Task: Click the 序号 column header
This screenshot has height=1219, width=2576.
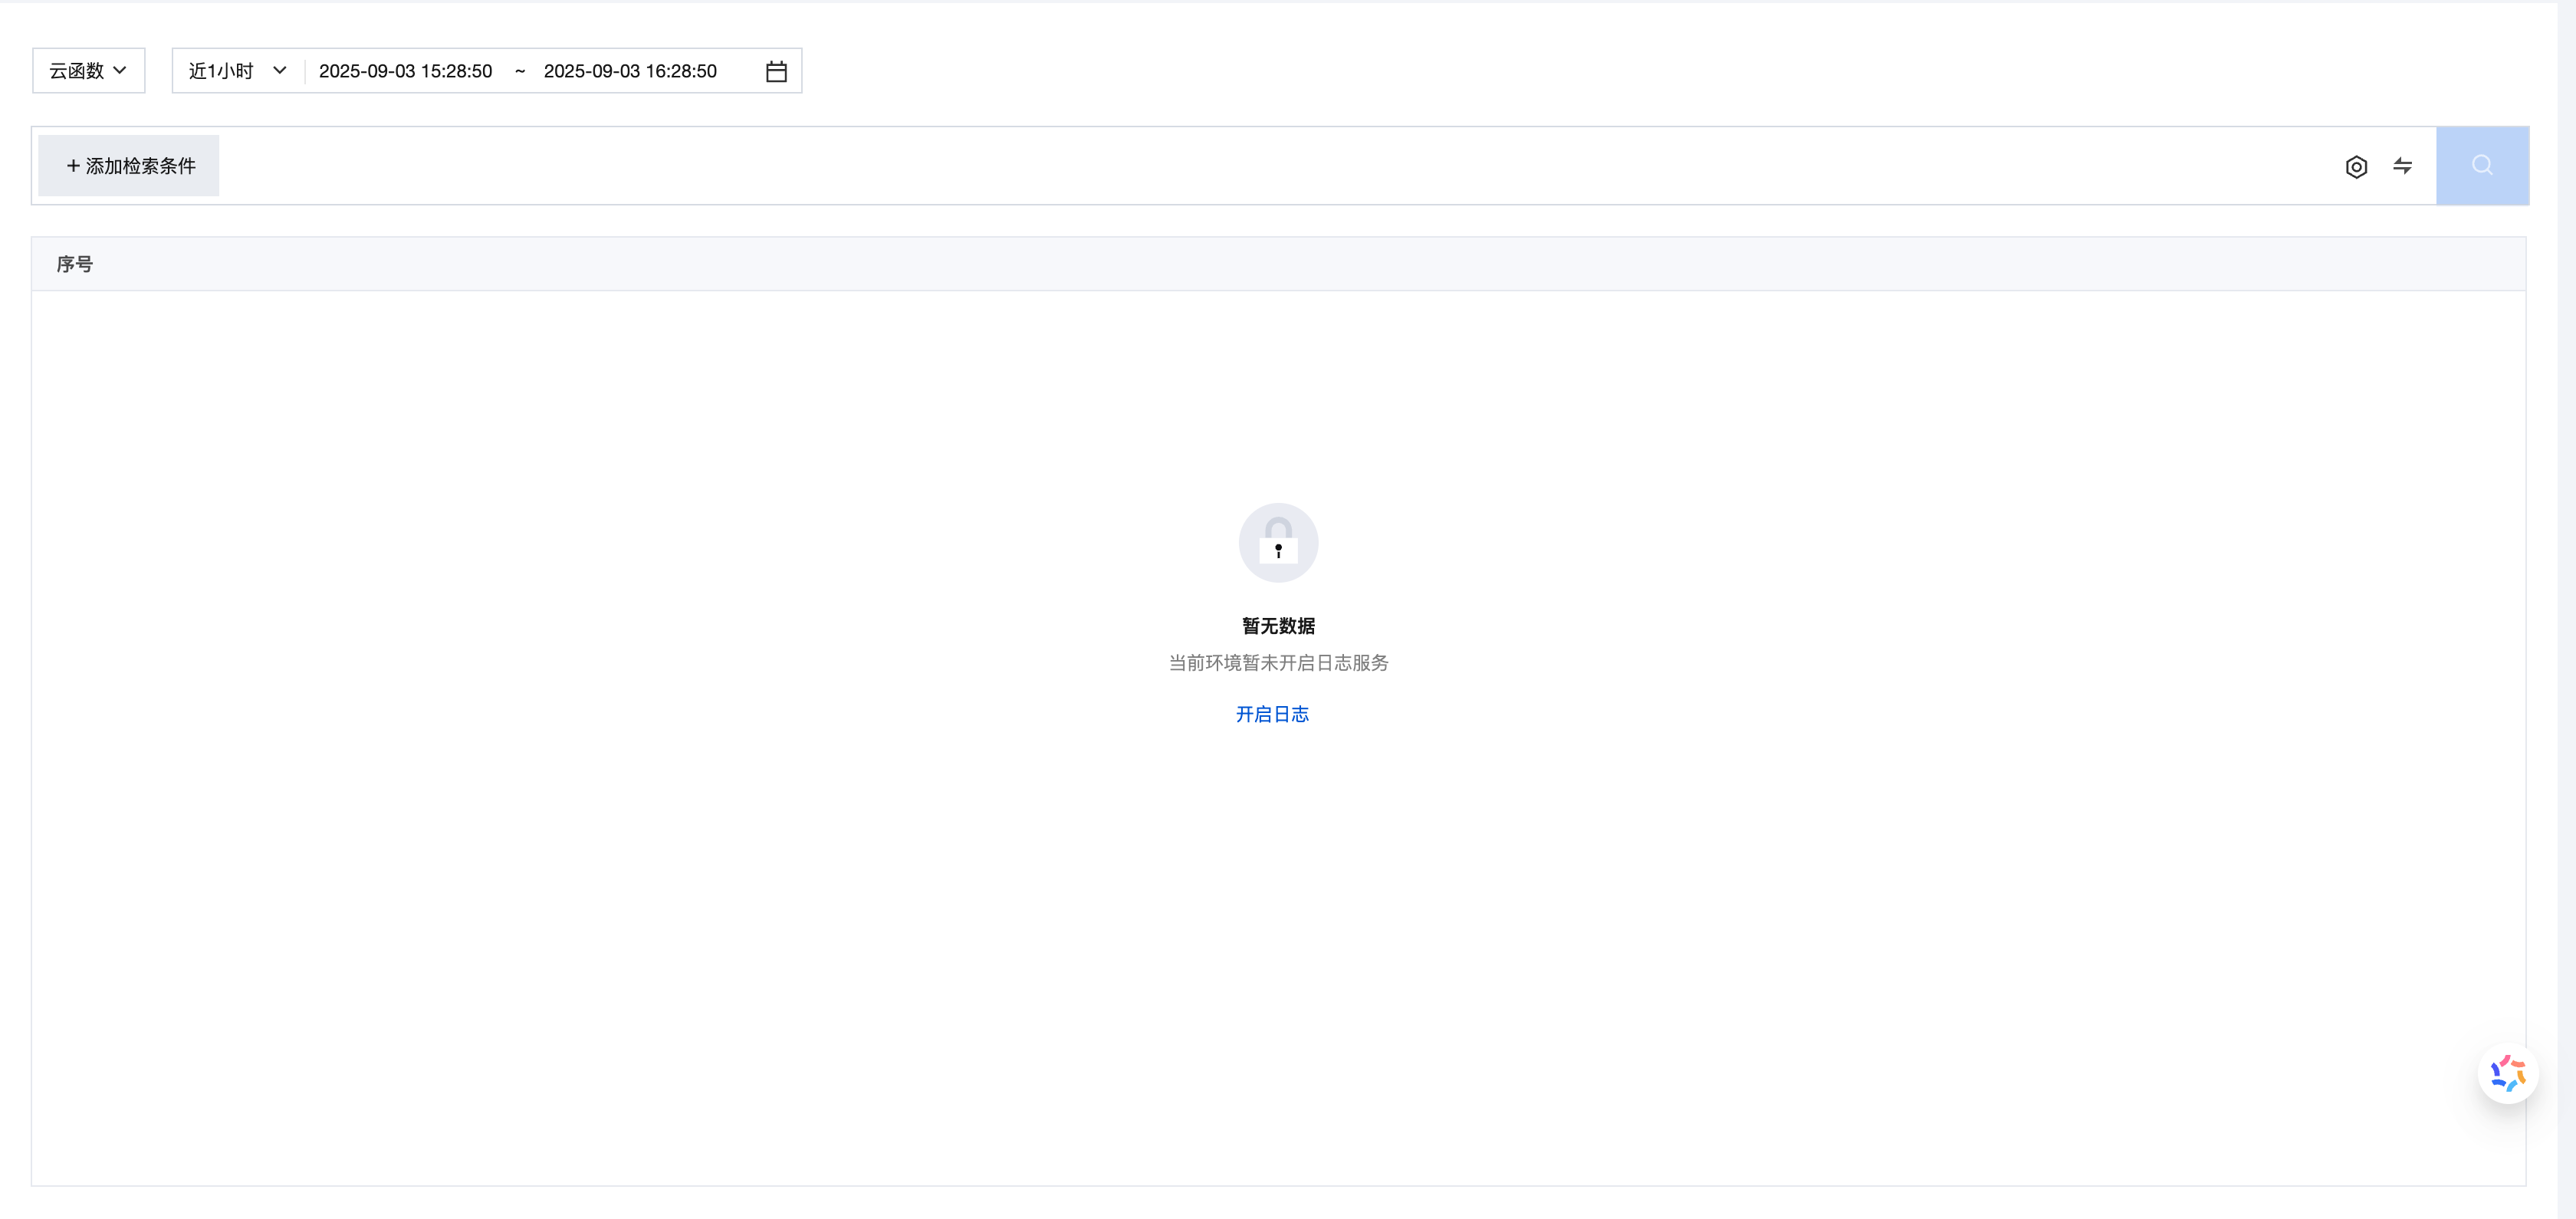Action: coord(75,264)
